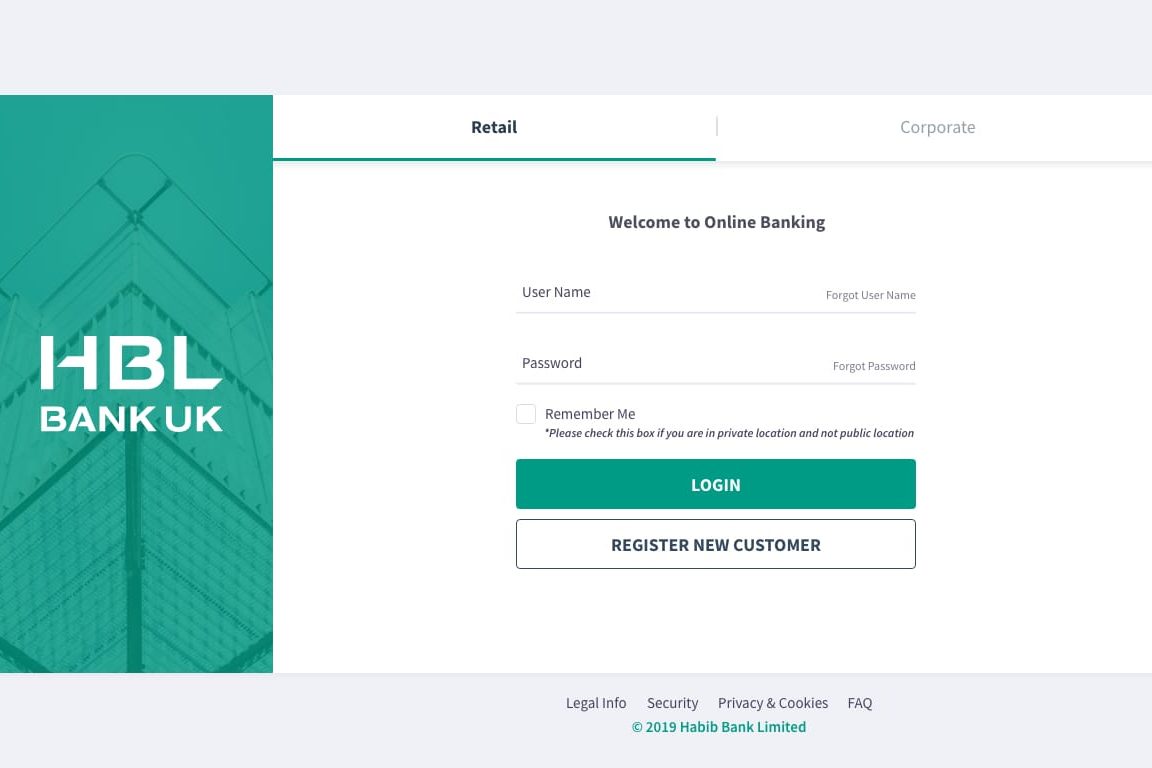Click REGISTER NEW CUSTOMER
The height and width of the screenshot is (768, 1152).
click(715, 544)
